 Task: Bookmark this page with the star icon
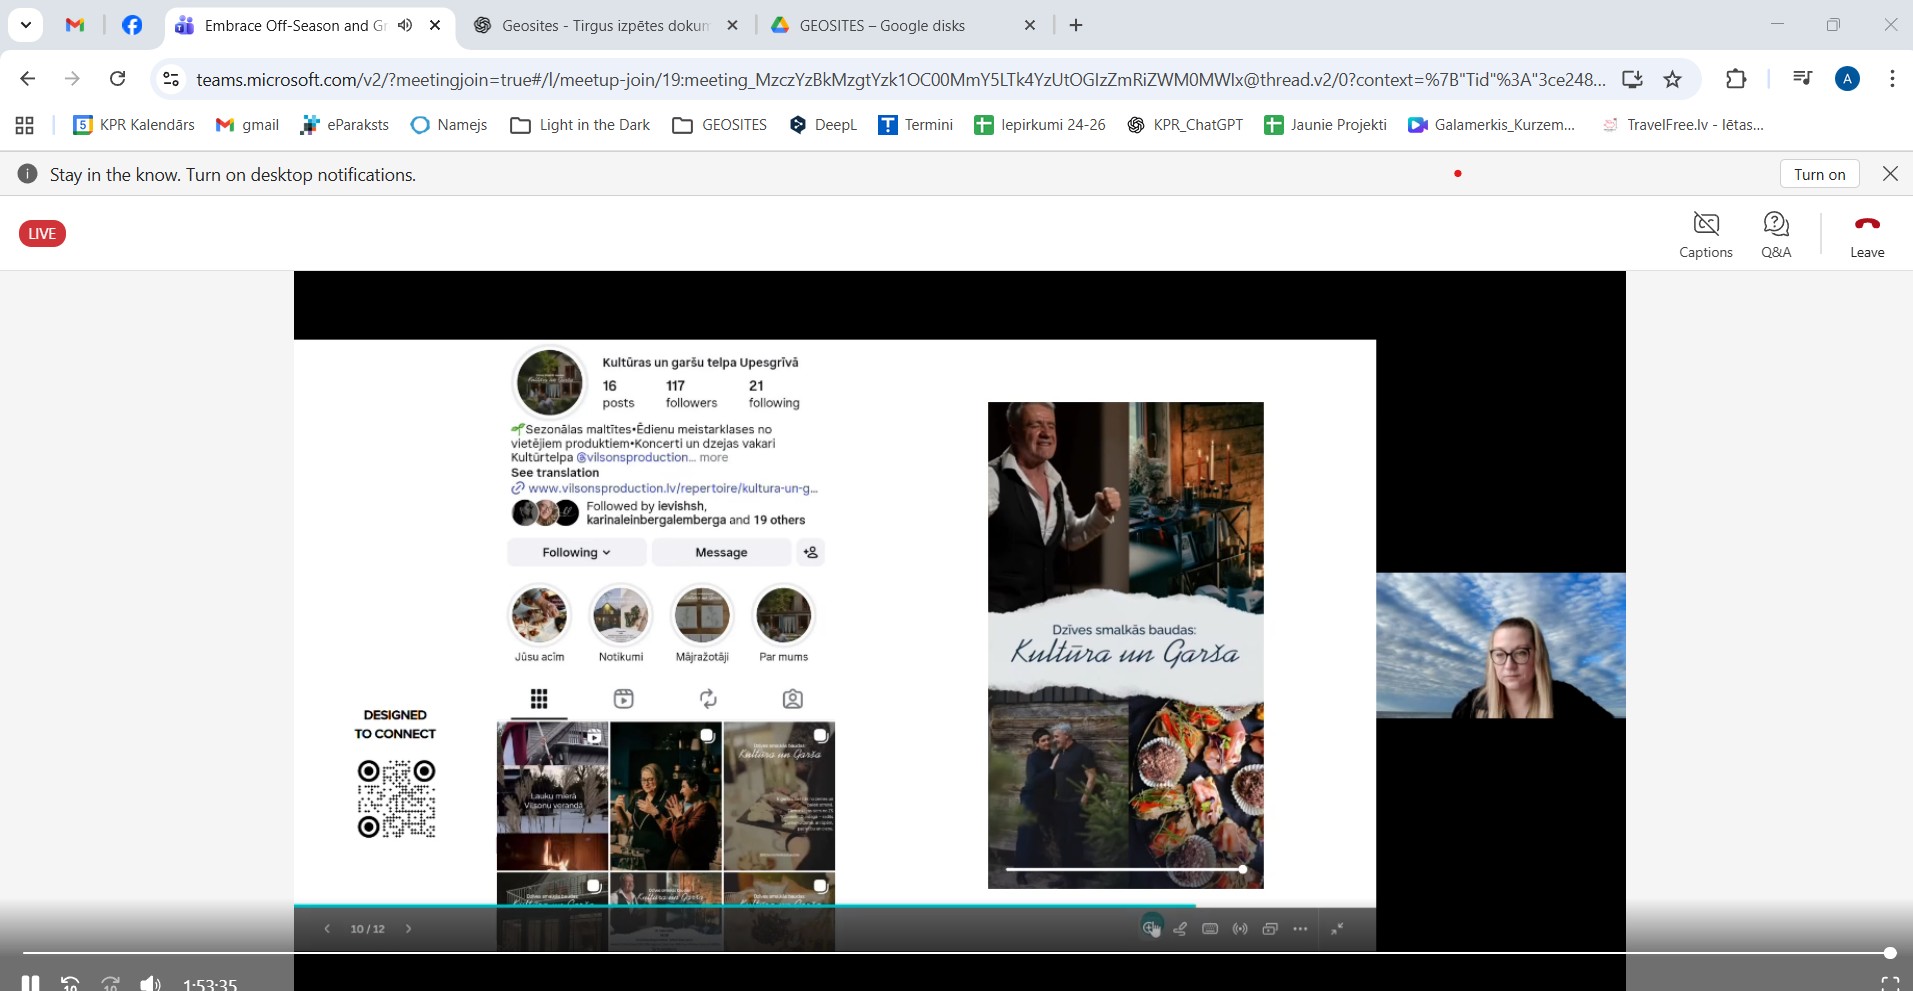click(x=1672, y=79)
